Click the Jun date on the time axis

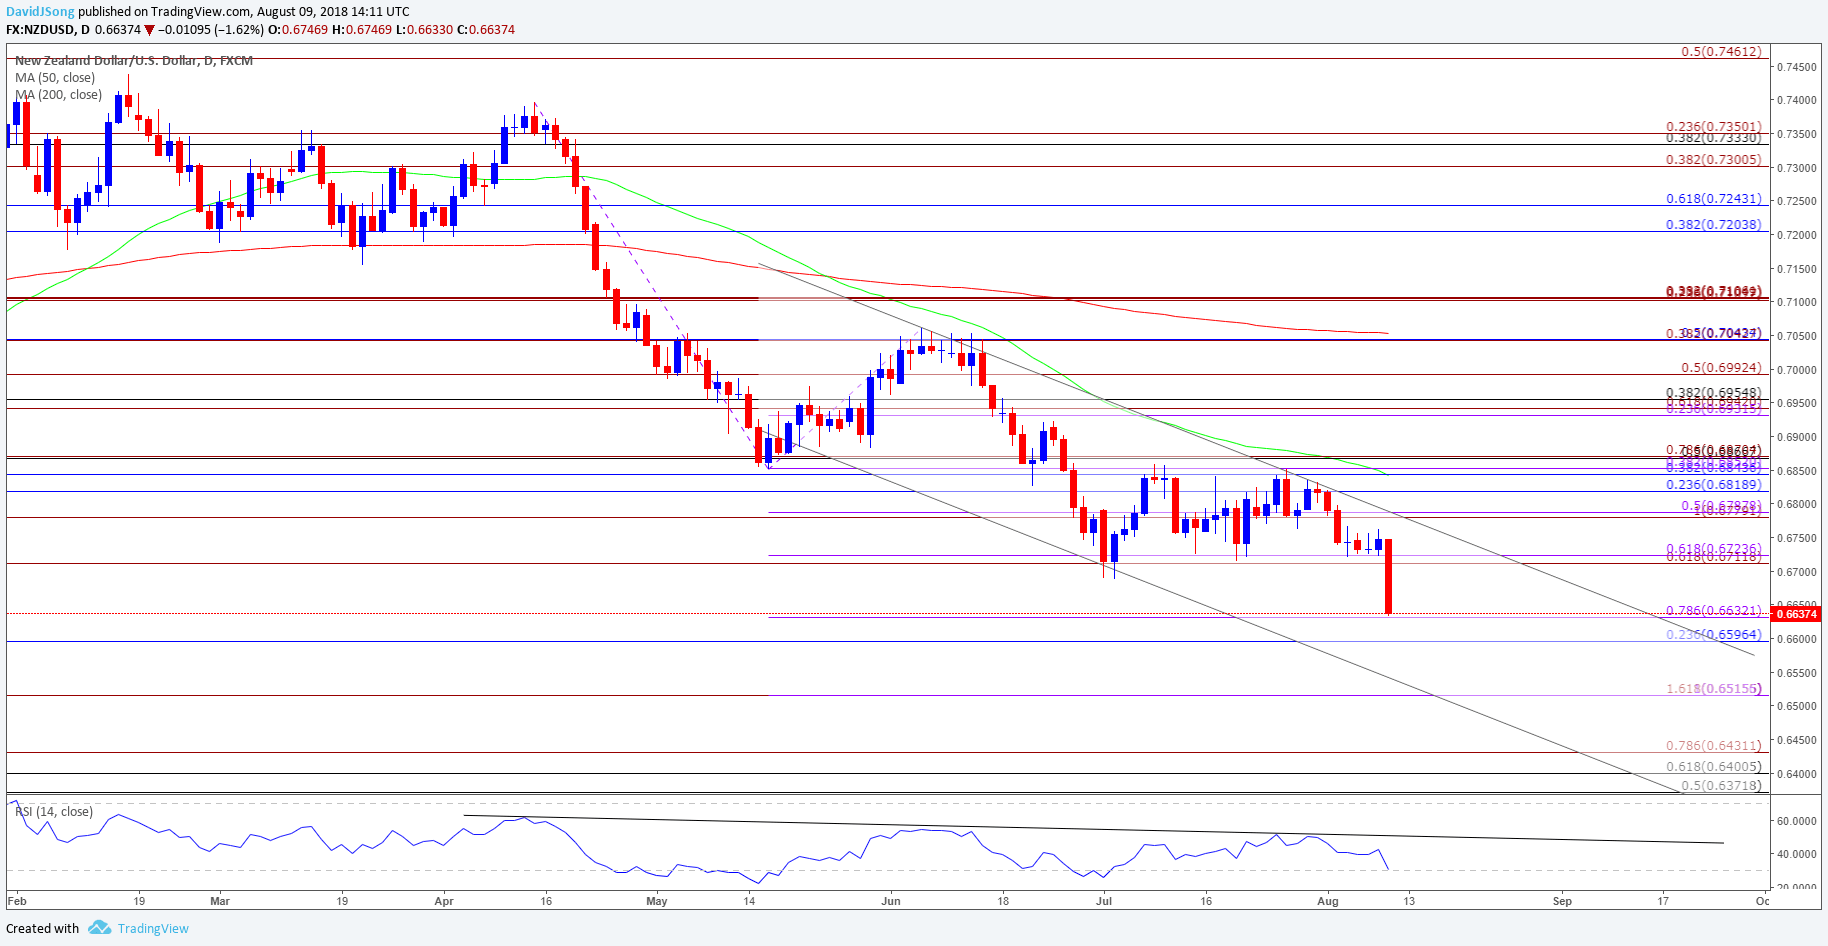click(x=891, y=901)
